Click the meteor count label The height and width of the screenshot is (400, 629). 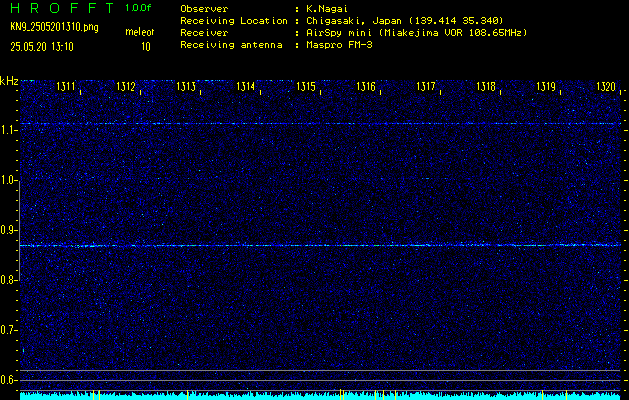[x=140, y=32]
